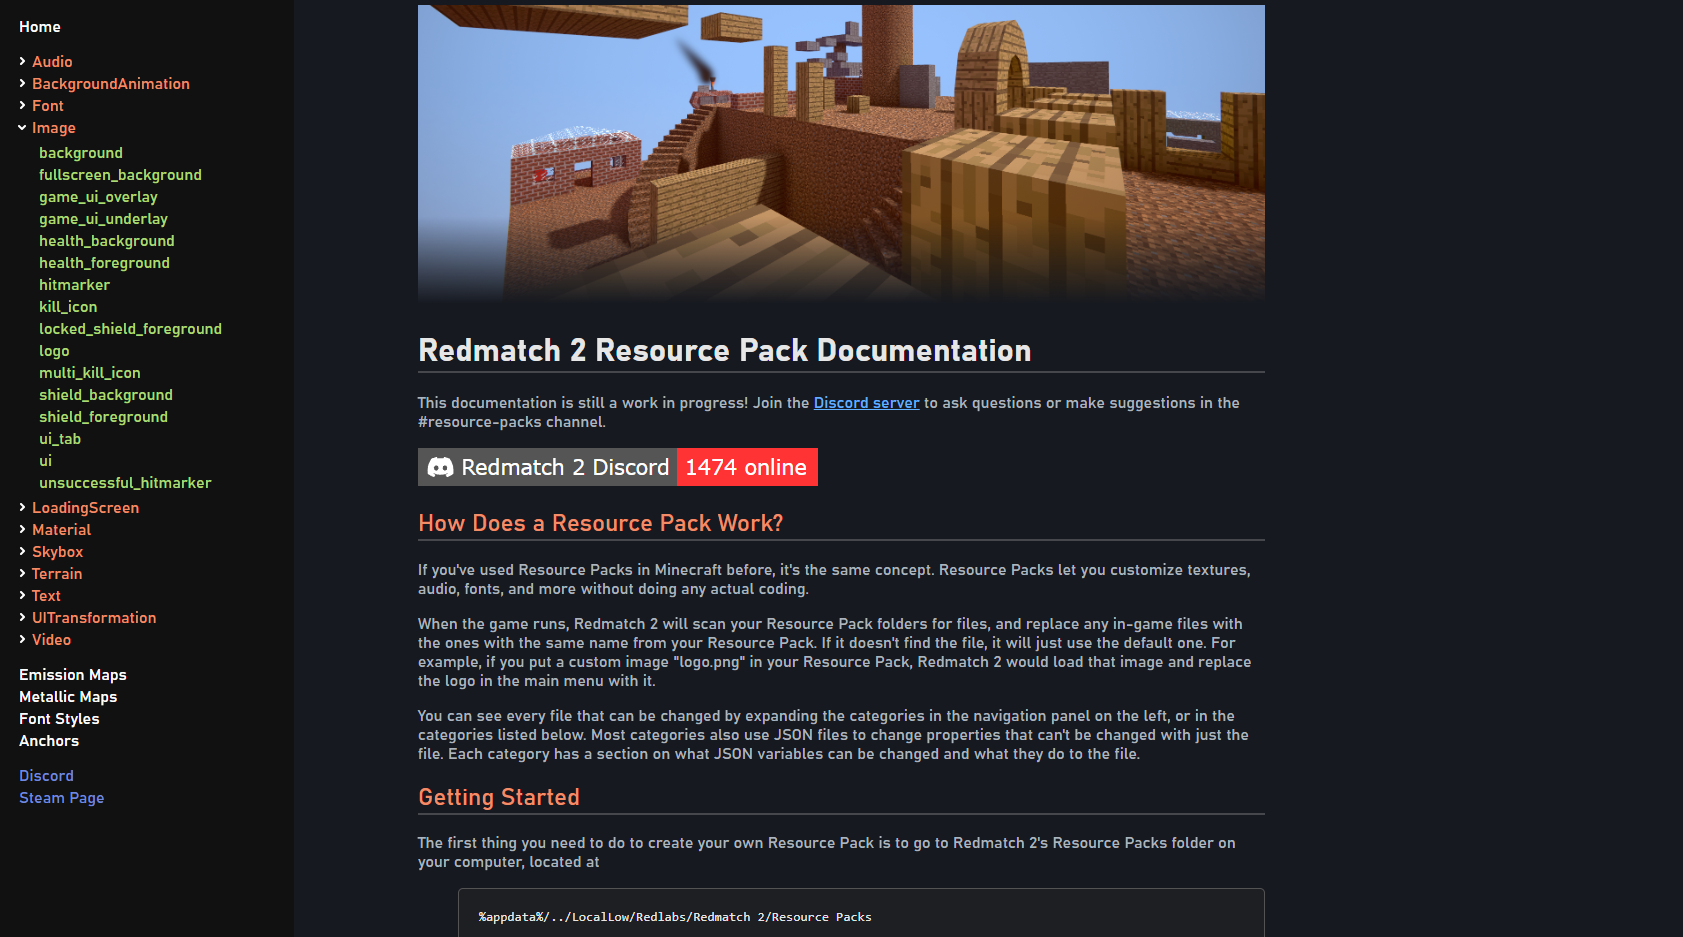This screenshot has height=937, width=1683.
Task: Select the kill_icon image entry
Action: tap(68, 307)
